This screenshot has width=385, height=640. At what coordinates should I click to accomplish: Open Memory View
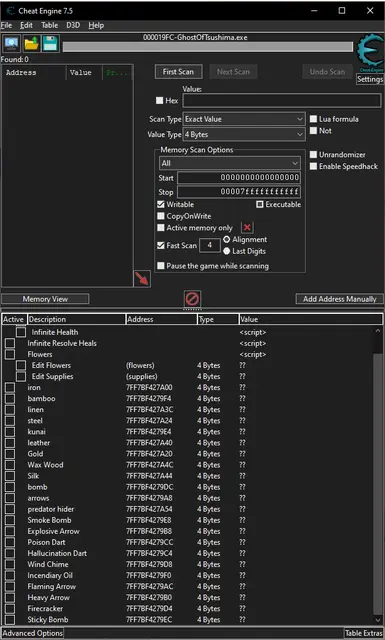pos(45,299)
